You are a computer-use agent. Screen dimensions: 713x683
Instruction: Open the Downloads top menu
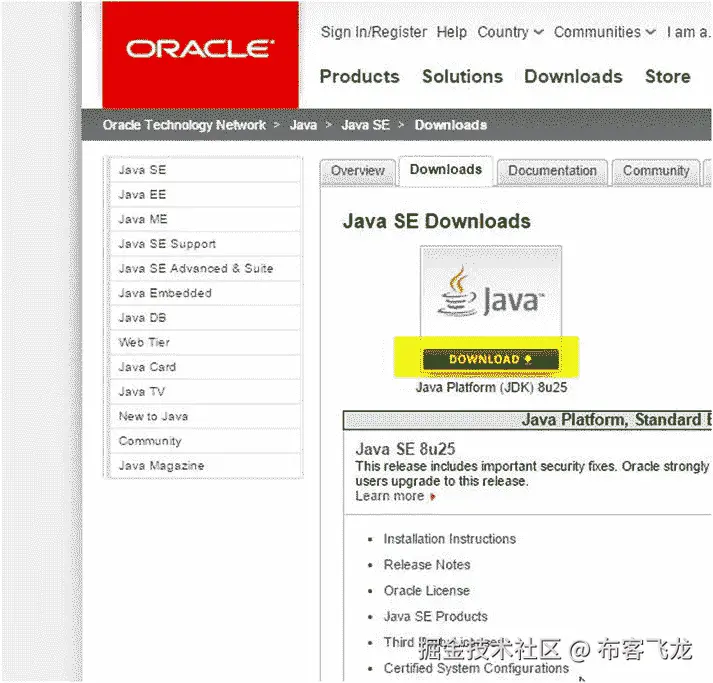point(573,76)
